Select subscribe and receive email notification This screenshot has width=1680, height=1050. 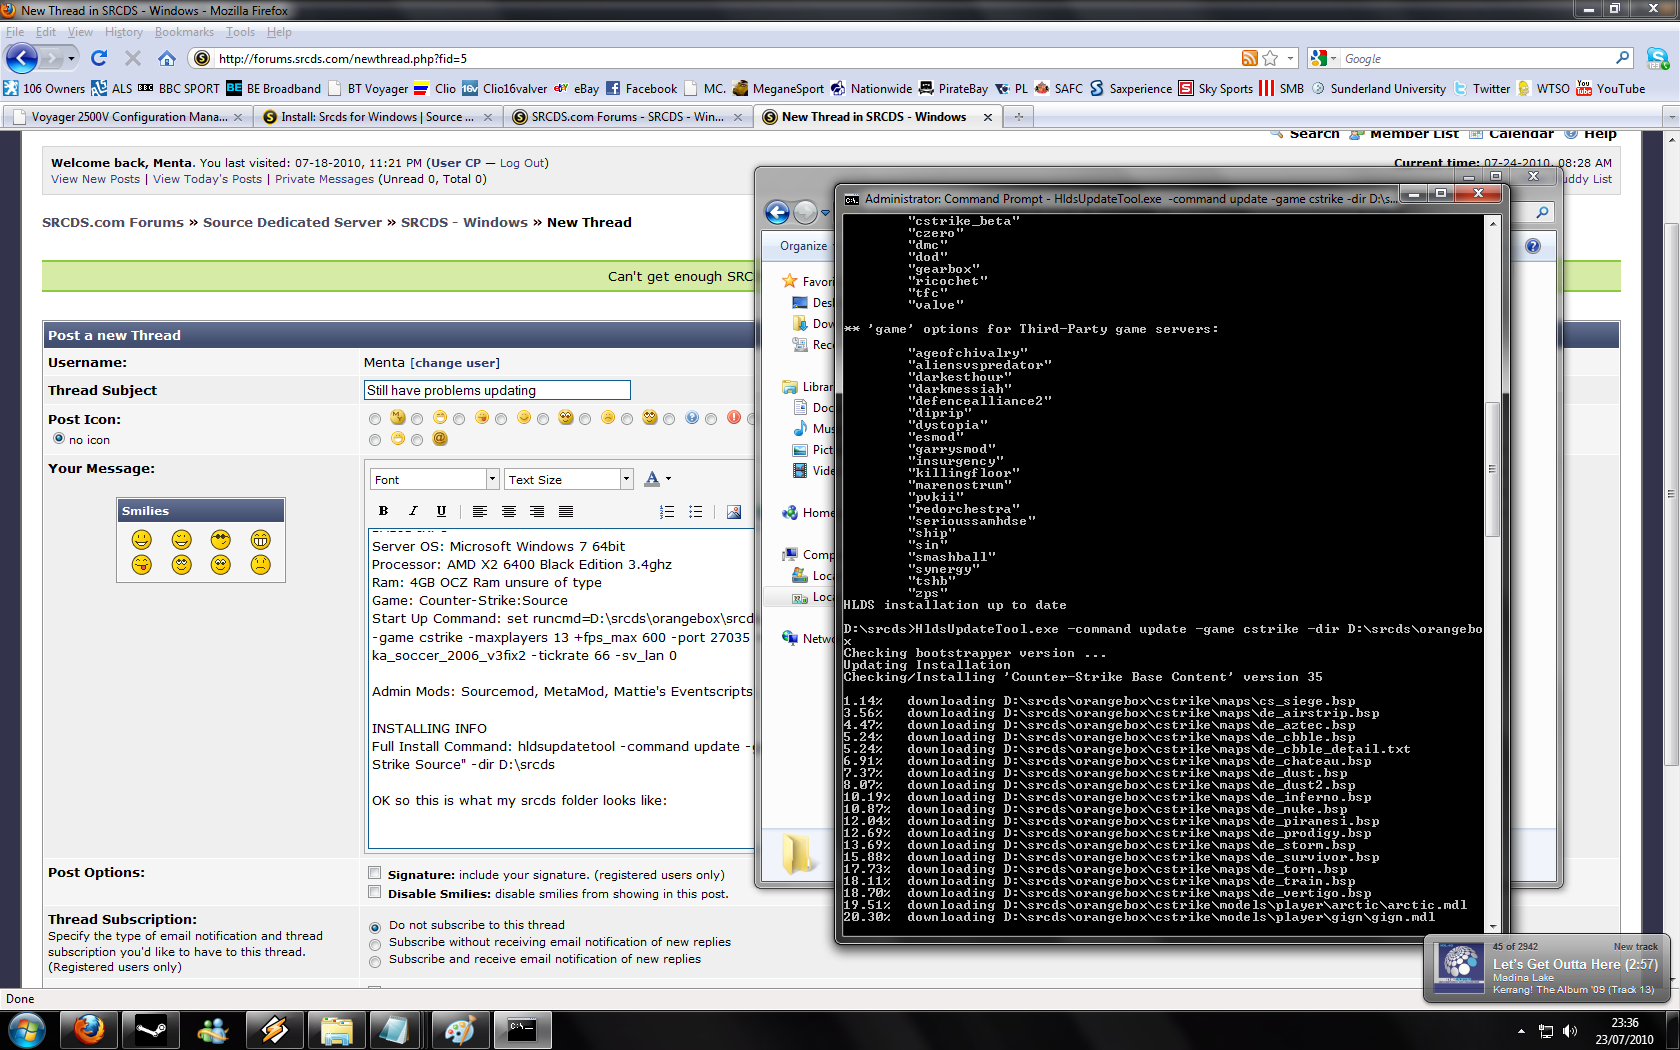tap(375, 961)
